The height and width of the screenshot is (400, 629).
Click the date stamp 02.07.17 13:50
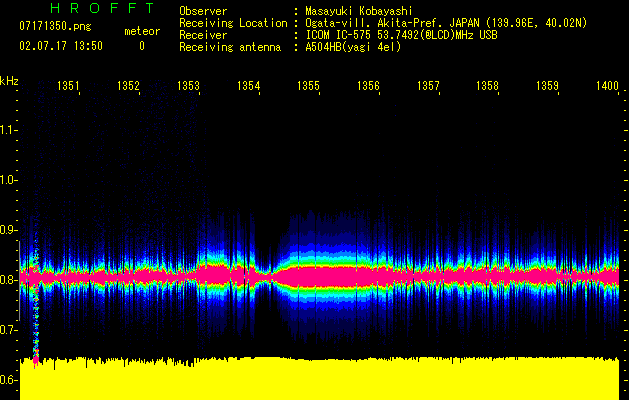coord(61,46)
